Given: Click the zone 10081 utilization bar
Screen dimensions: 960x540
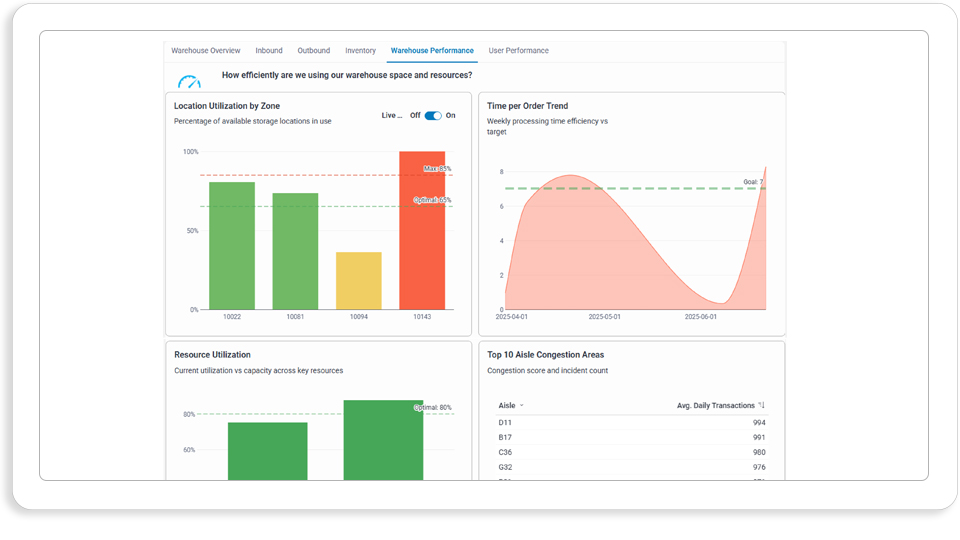Looking at the screenshot, I should [x=295, y=251].
